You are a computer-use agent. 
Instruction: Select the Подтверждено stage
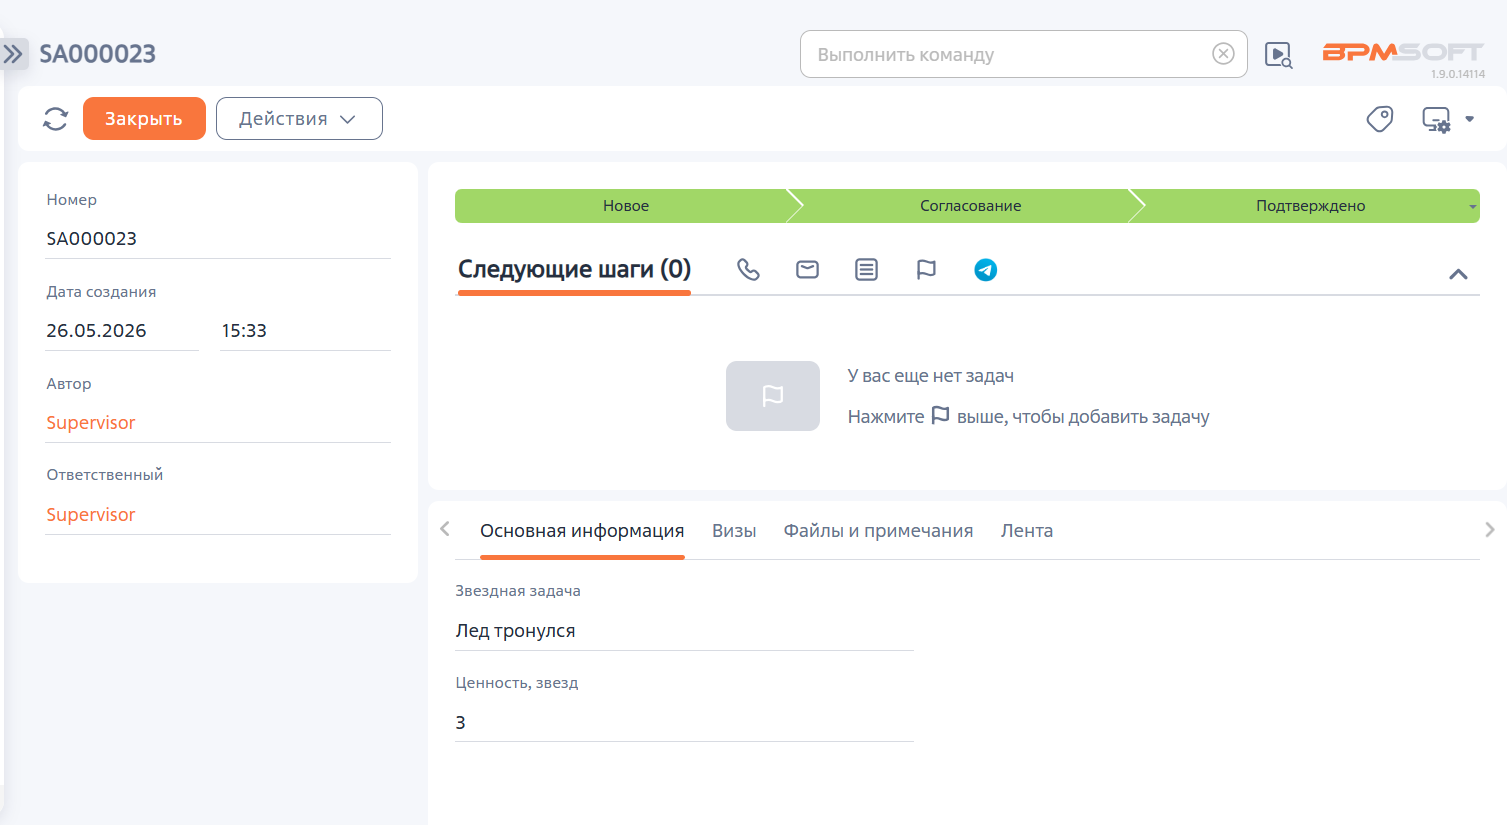click(x=1310, y=206)
